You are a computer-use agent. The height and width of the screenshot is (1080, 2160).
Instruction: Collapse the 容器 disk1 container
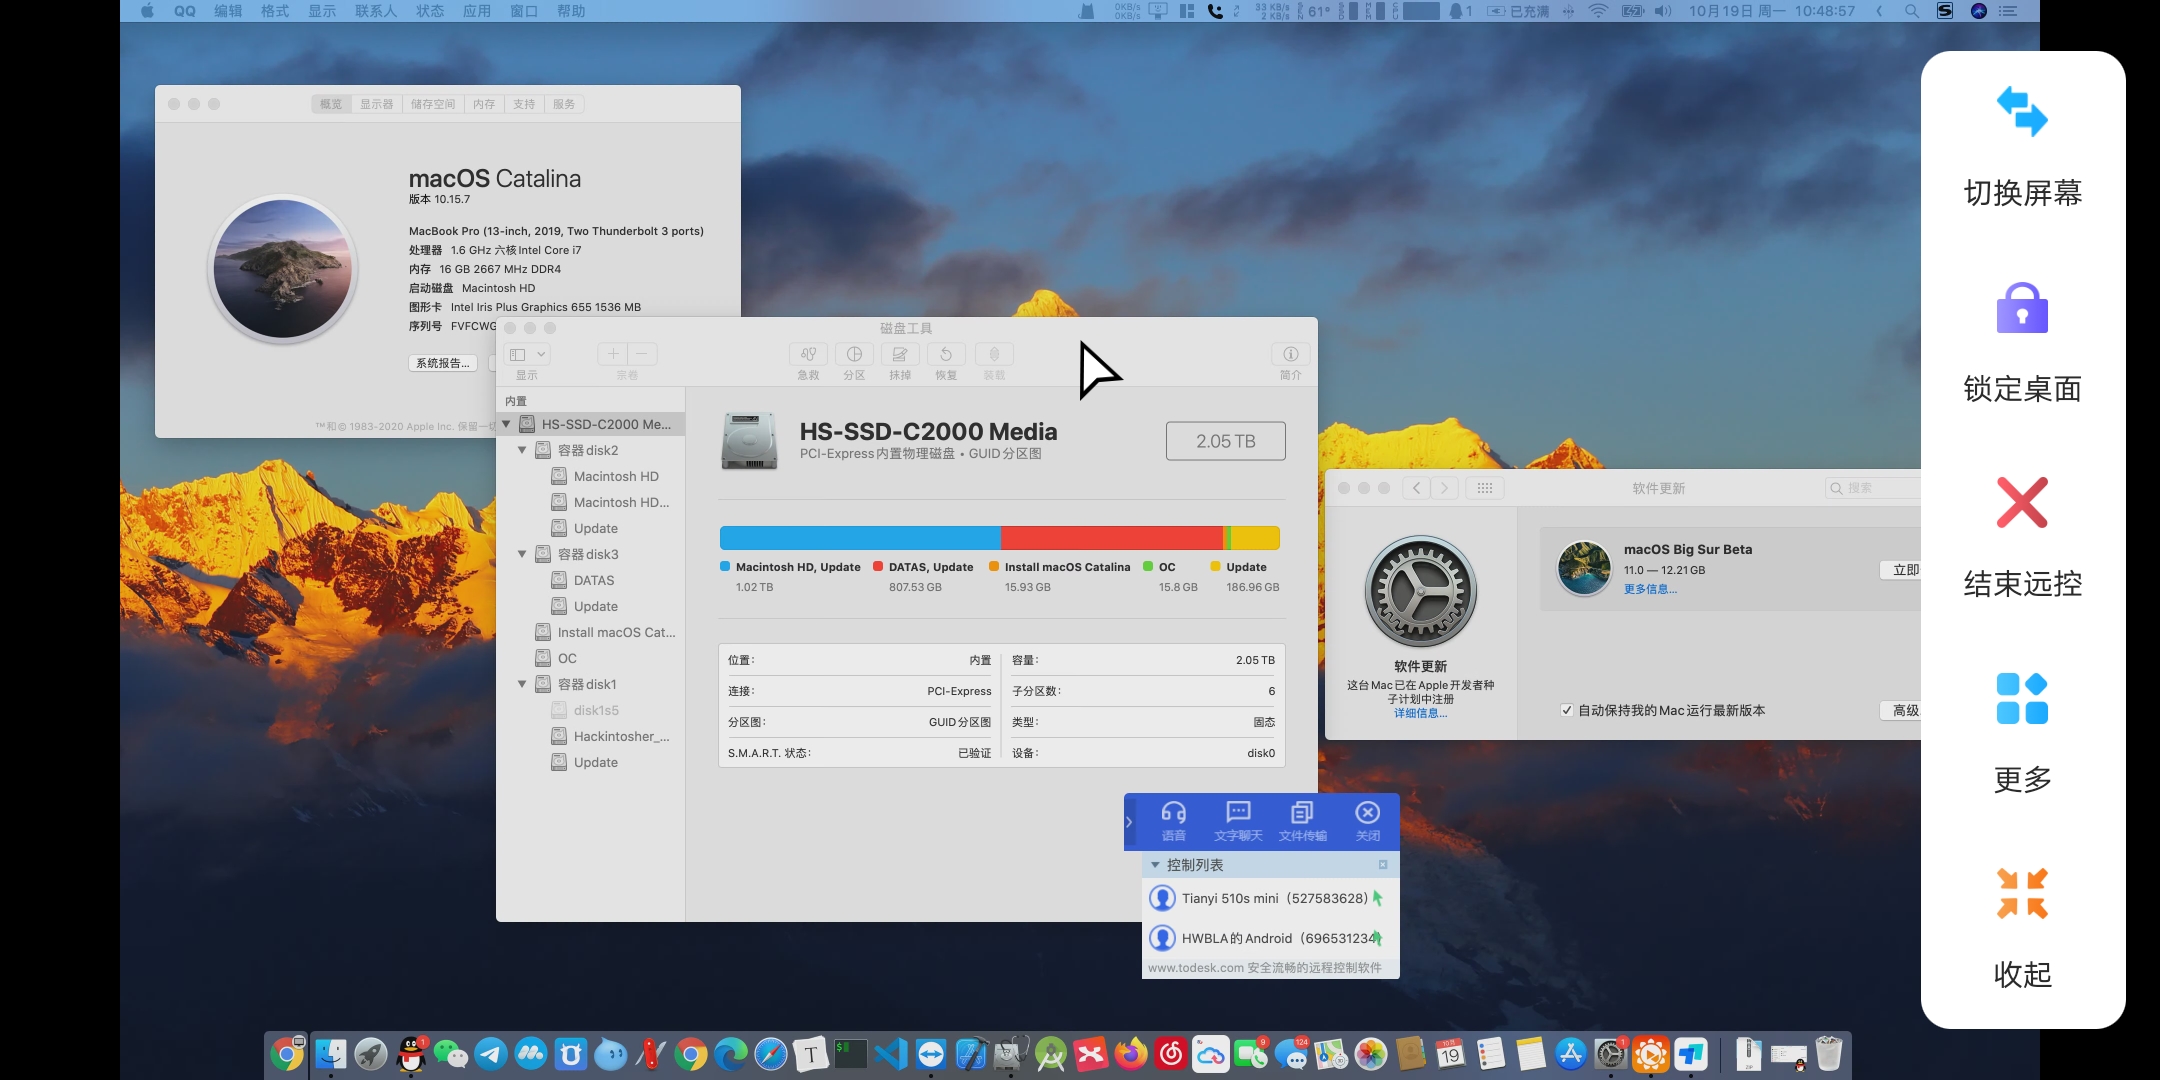tap(522, 684)
